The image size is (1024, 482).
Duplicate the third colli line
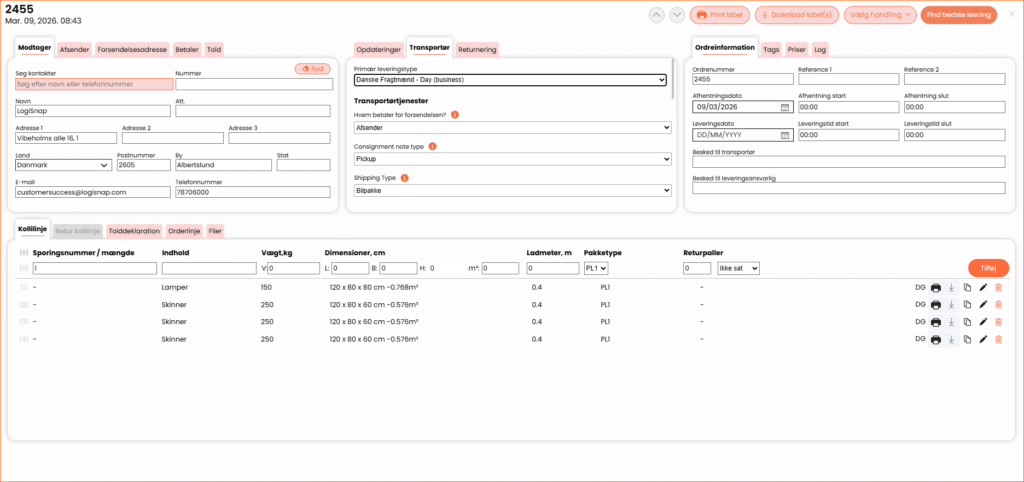(967, 322)
